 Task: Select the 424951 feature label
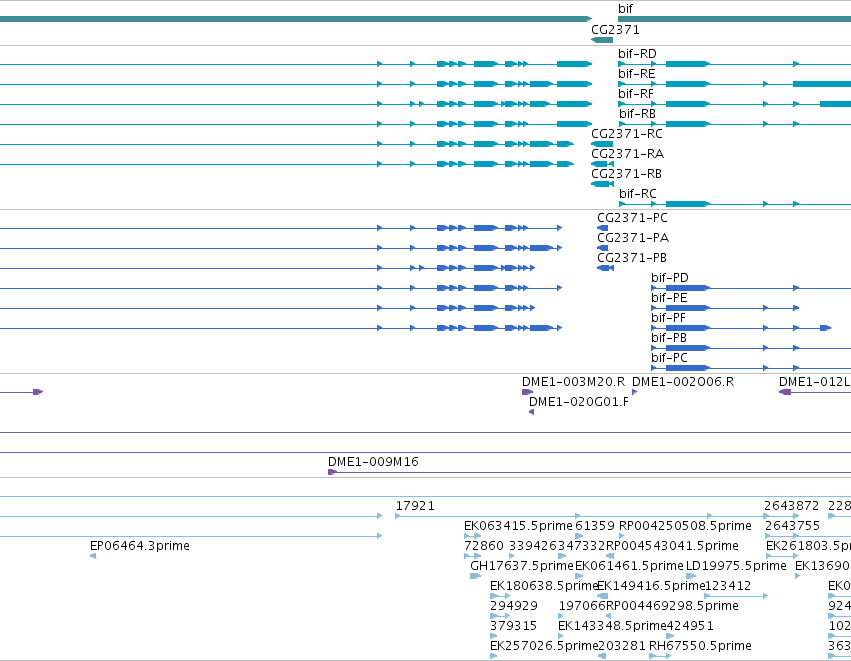tap(689, 626)
